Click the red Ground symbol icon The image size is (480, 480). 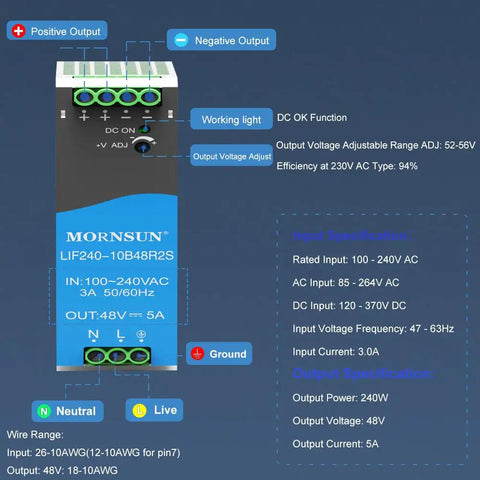click(x=197, y=353)
